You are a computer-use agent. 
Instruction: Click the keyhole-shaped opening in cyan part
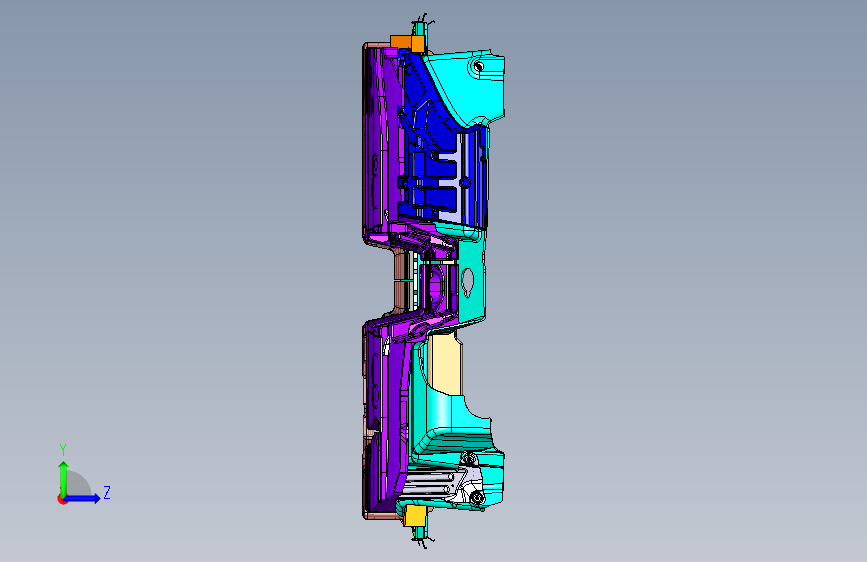pos(468,283)
